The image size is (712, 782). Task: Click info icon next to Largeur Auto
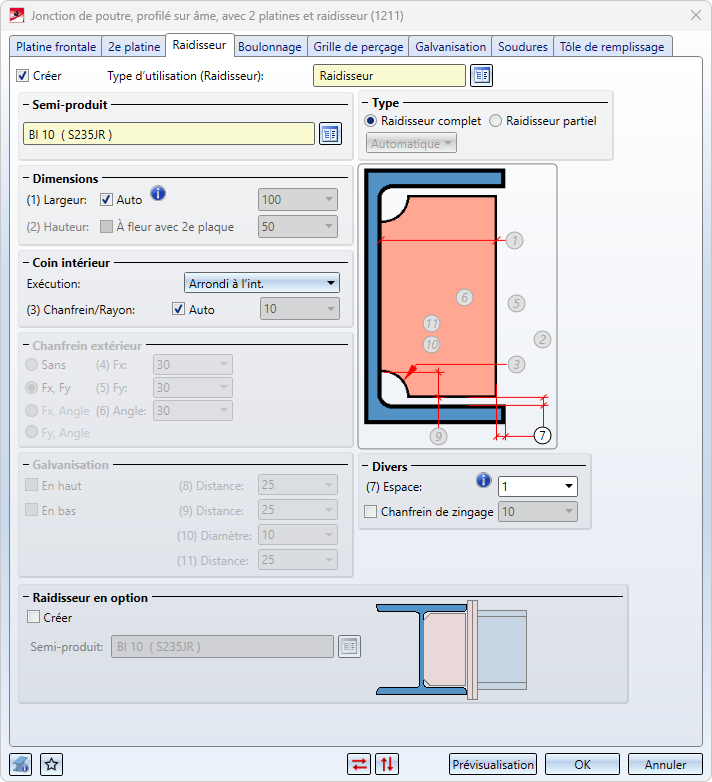[x=157, y=194]
